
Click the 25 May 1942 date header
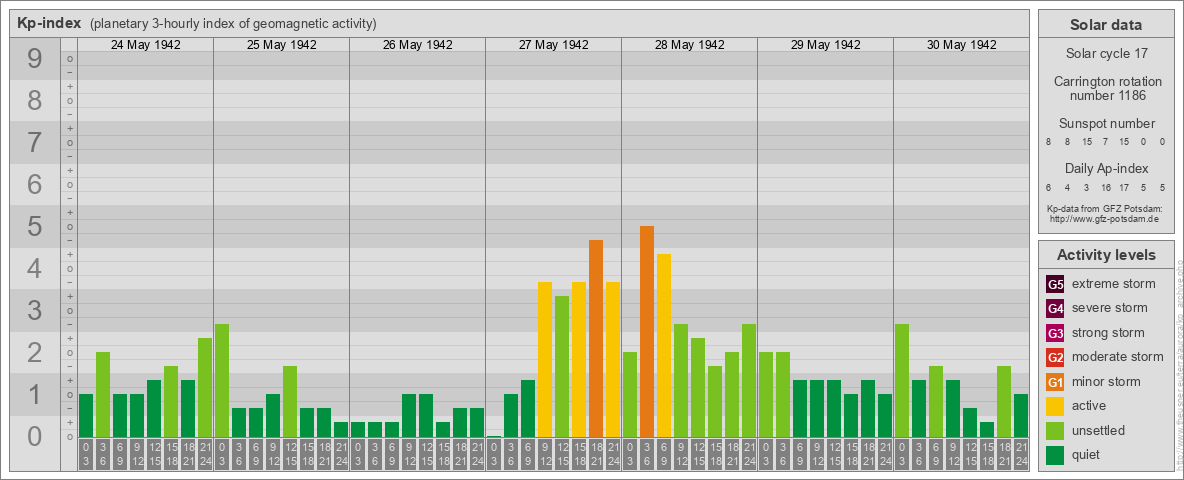[x=282, y=45]
